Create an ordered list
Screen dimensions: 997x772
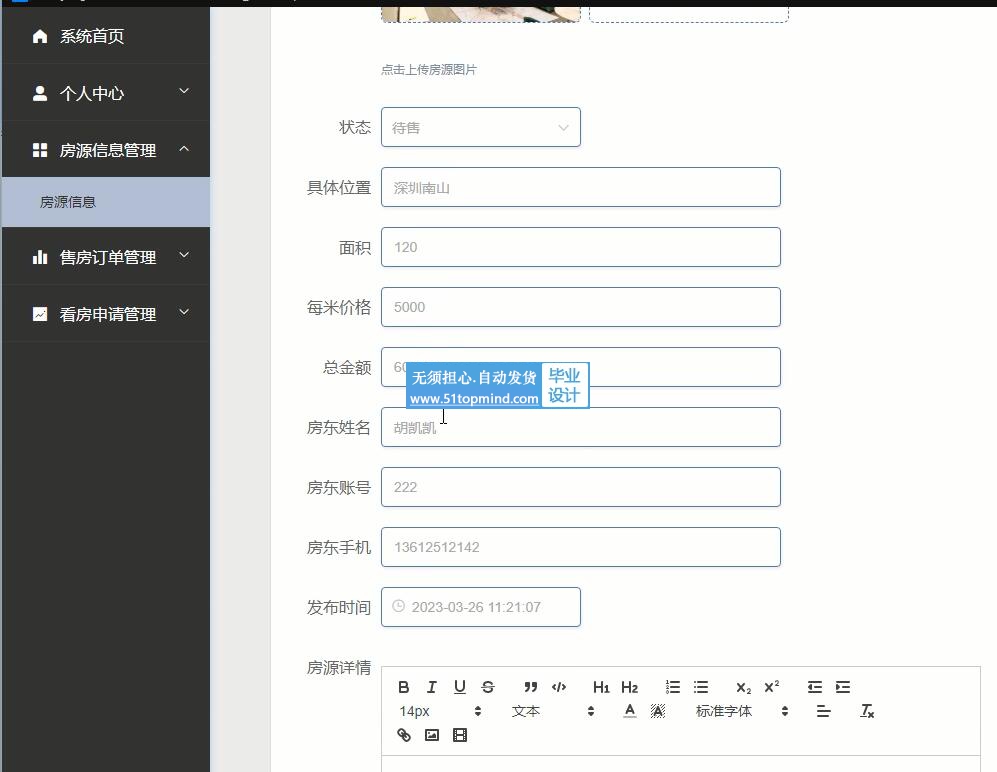click(673, 687)
